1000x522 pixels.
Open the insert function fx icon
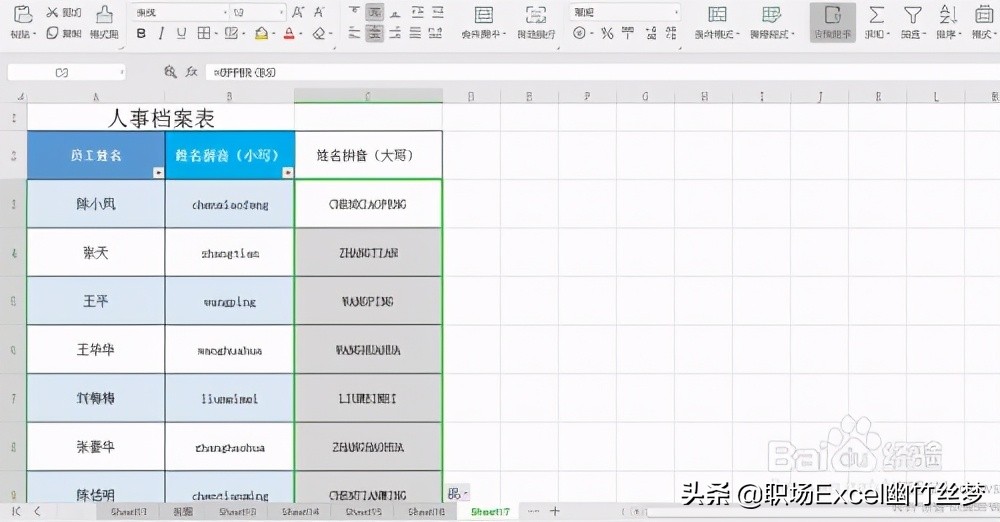coord(191,72)
